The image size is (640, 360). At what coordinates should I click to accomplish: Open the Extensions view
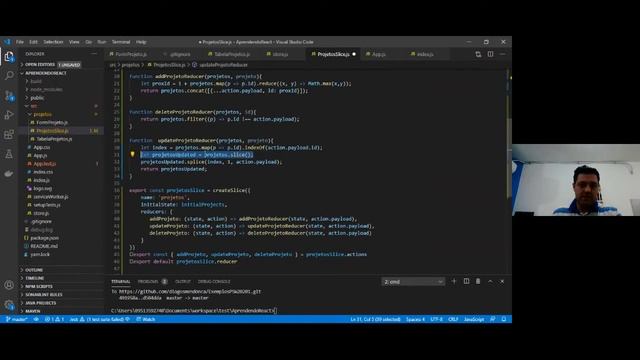tap(9, 134)
